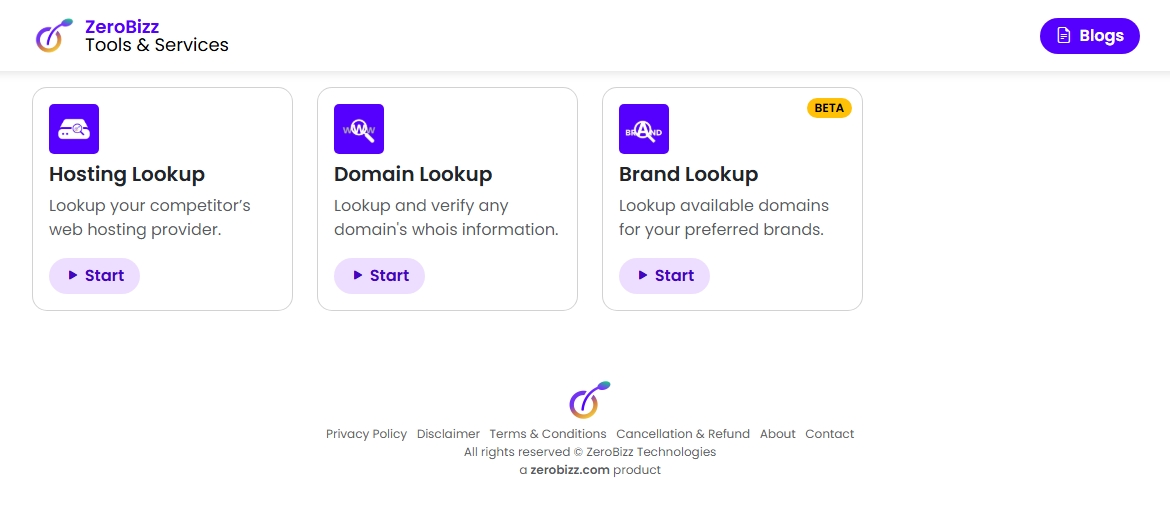Click the Domain Lookup WWW magnifier icon
The height and width of the screenshot is (525, 1170).
pyautogui.click(x=359, y=129)
